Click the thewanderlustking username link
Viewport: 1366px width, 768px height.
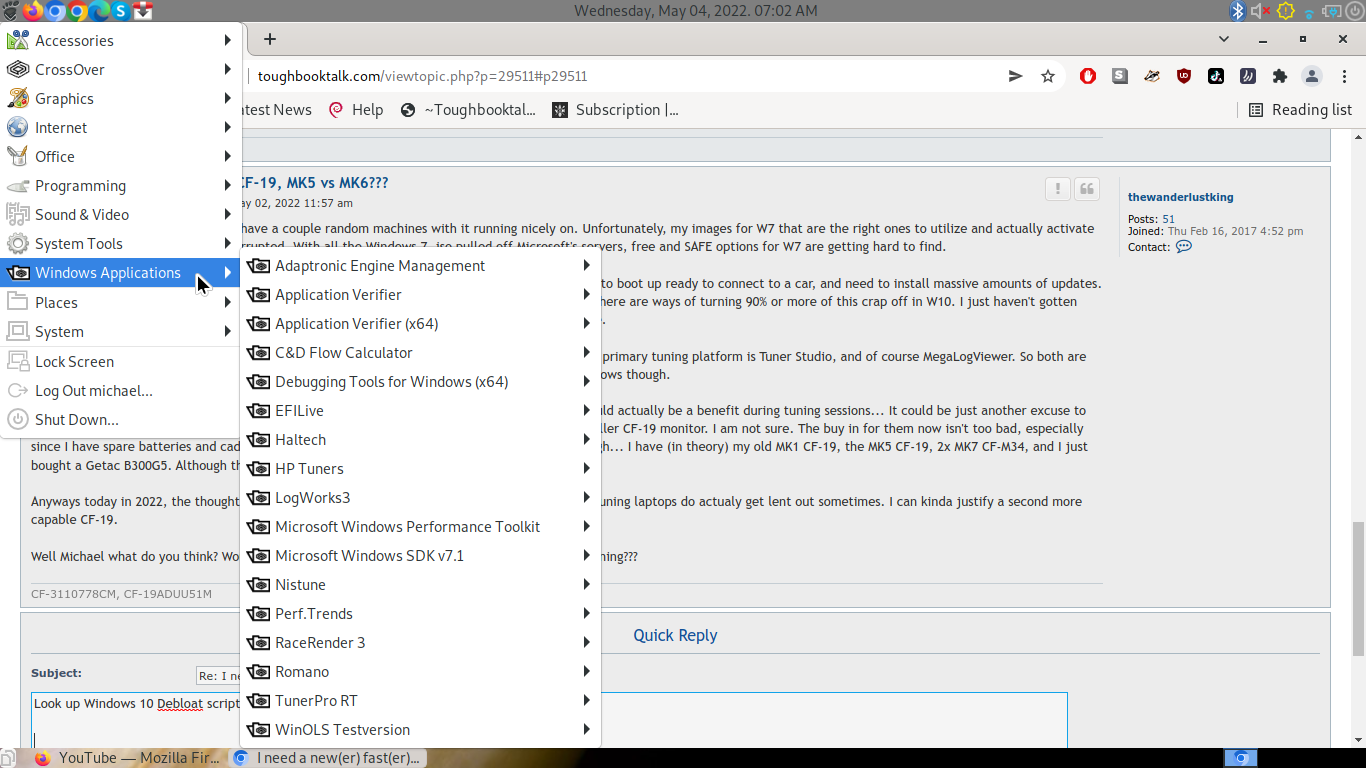1180,196
